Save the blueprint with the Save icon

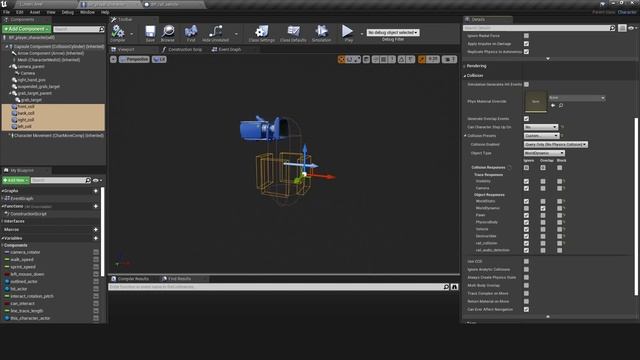[150, 31]
